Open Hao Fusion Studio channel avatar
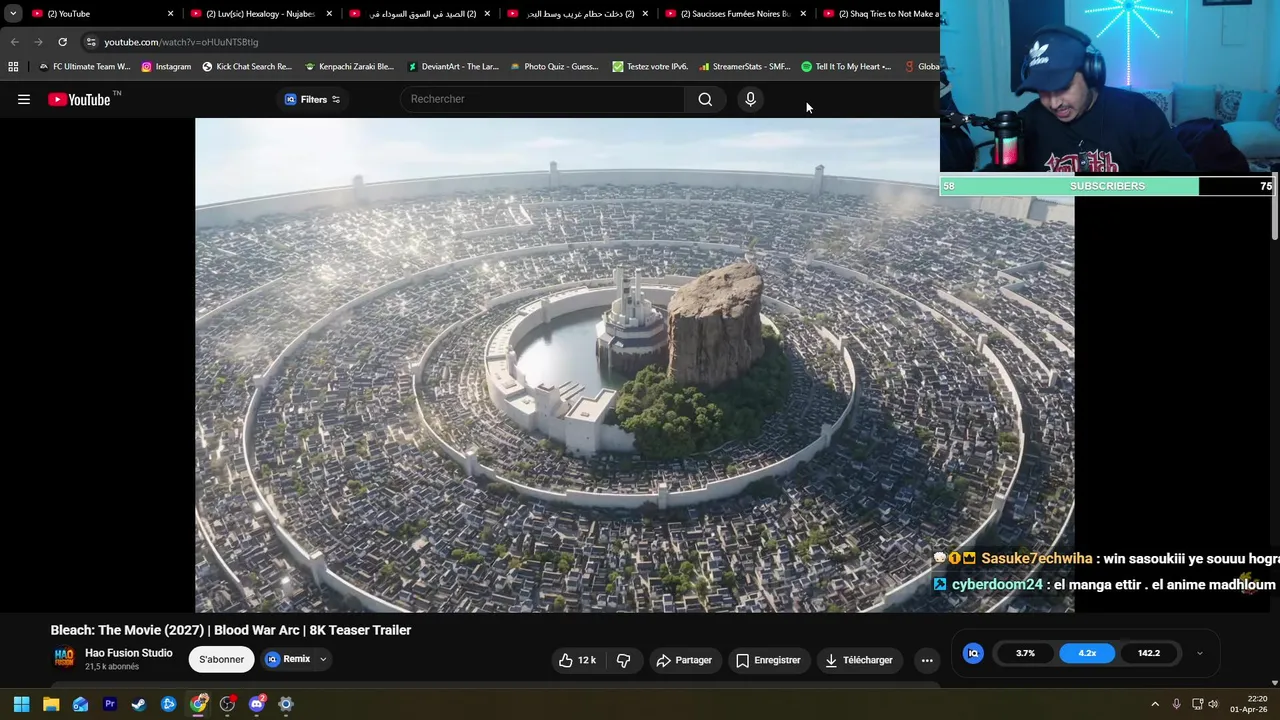The width and height of the screenshot is (1280, 720). pos(64,657)
